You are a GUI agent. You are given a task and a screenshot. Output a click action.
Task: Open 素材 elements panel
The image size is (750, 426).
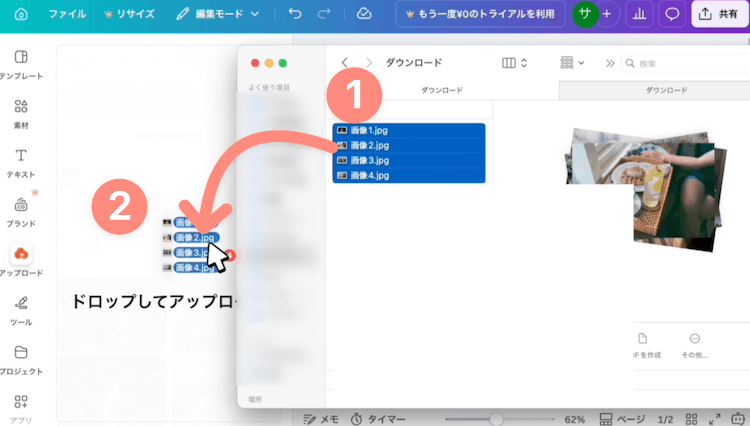[21, 114]
